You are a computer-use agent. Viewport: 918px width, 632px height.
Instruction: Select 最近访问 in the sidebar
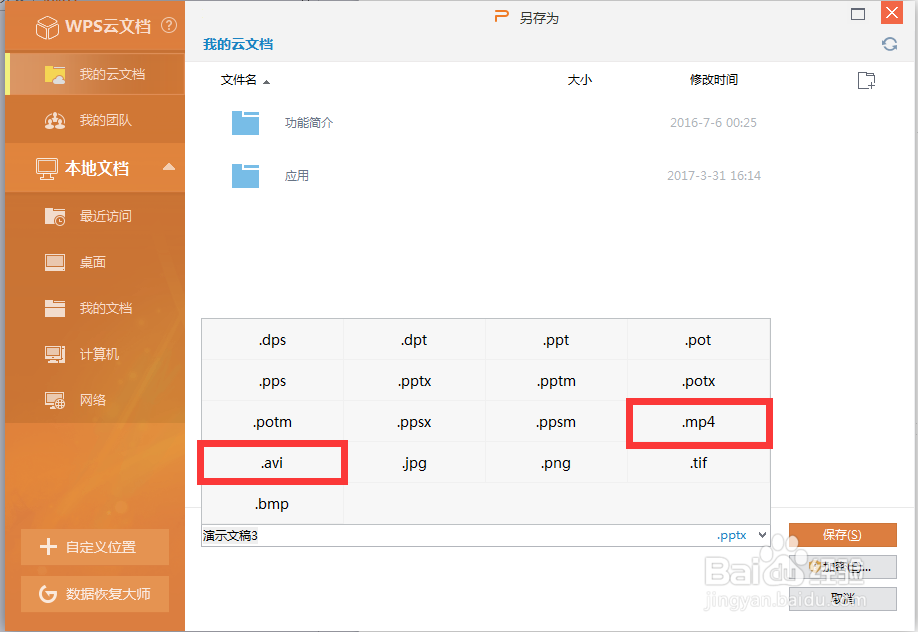point(94,215)
